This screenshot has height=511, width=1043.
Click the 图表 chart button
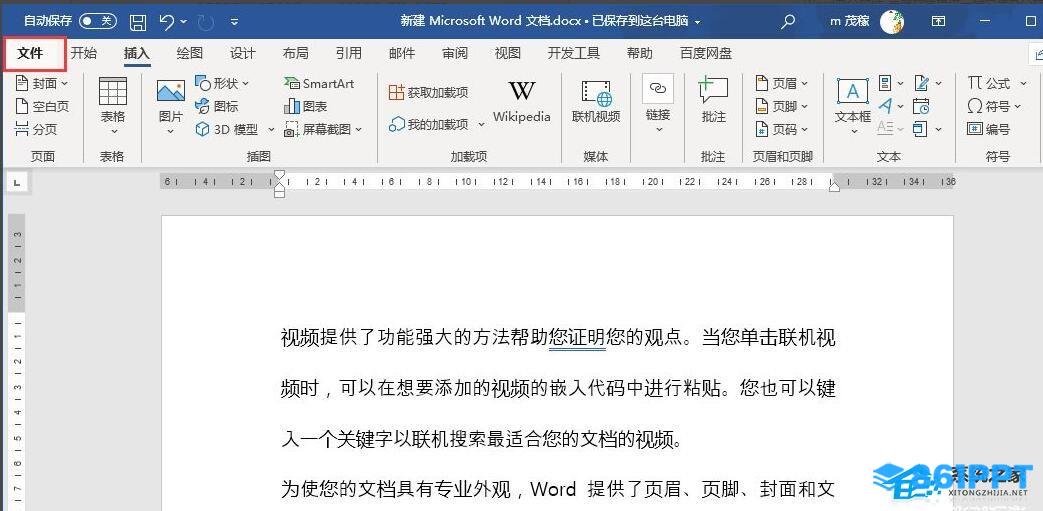305,106
